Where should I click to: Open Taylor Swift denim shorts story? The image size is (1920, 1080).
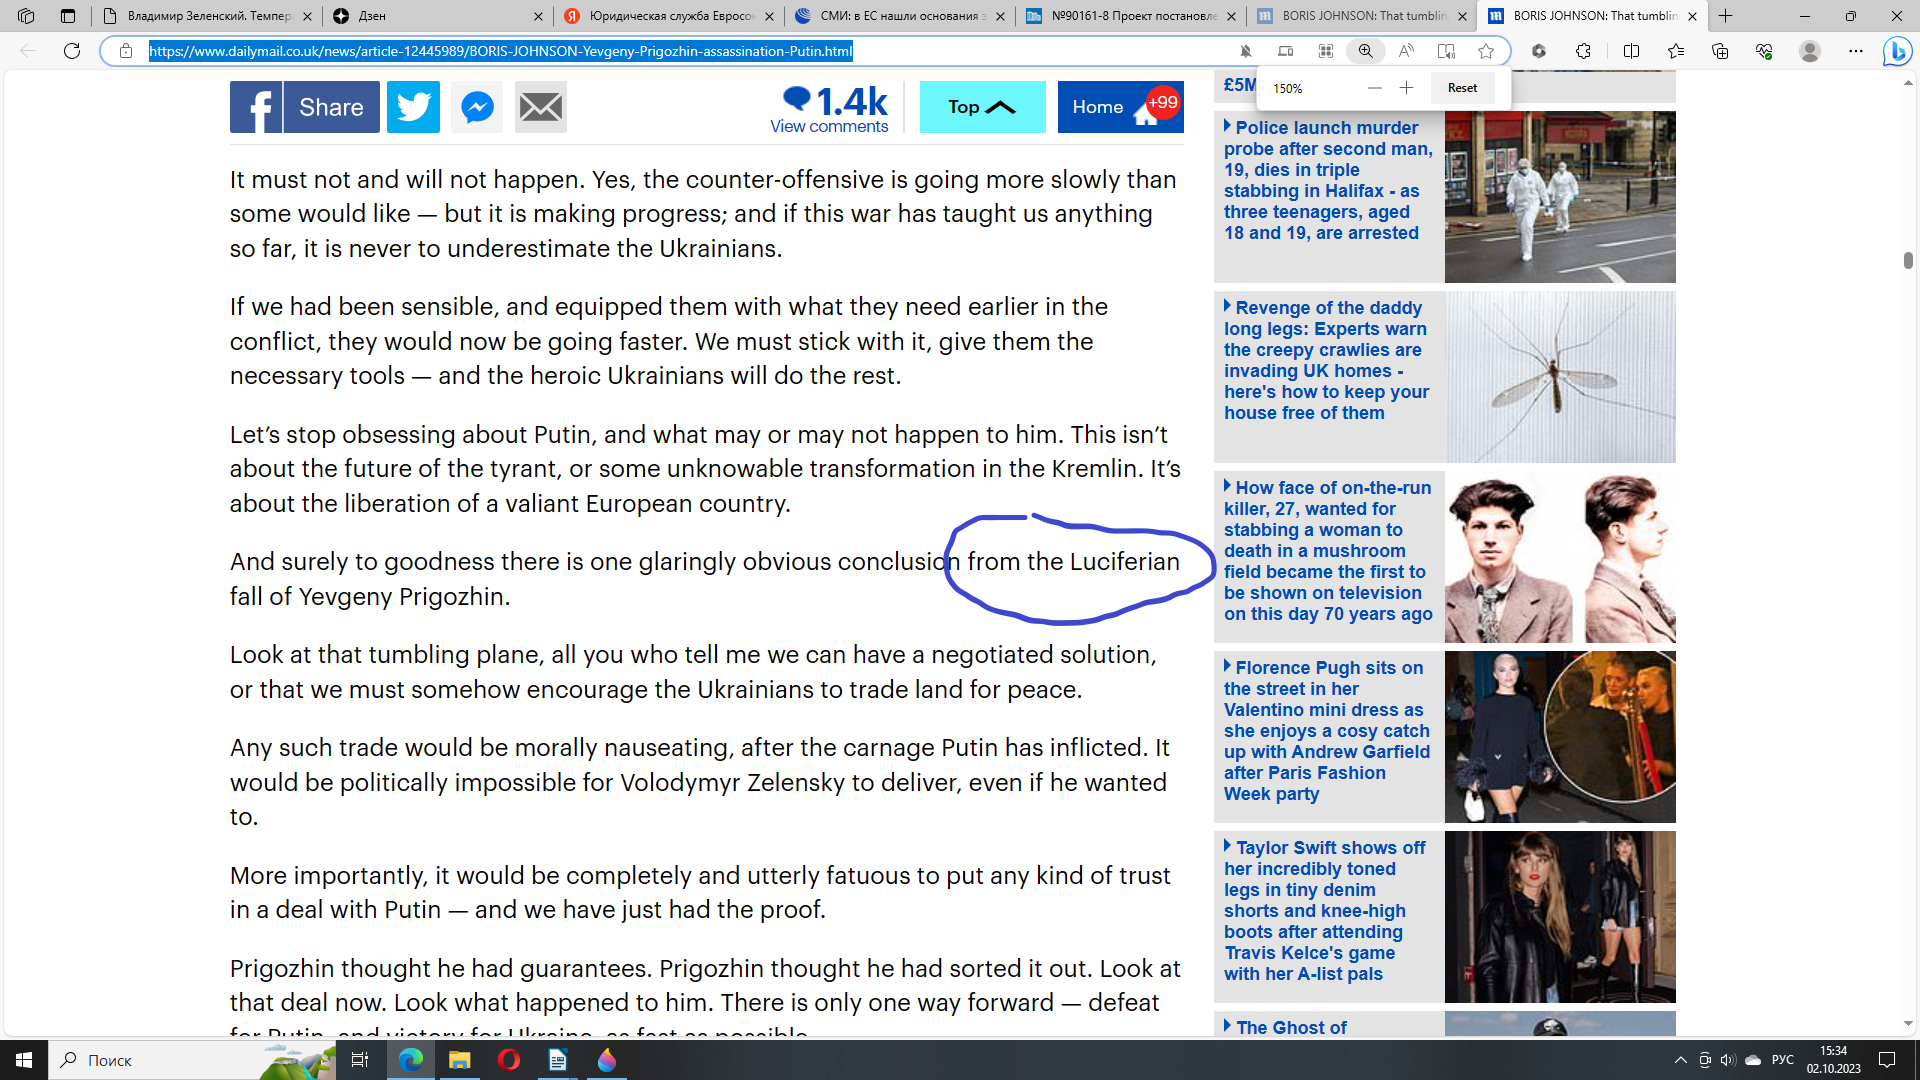[x=1325, y=911]
